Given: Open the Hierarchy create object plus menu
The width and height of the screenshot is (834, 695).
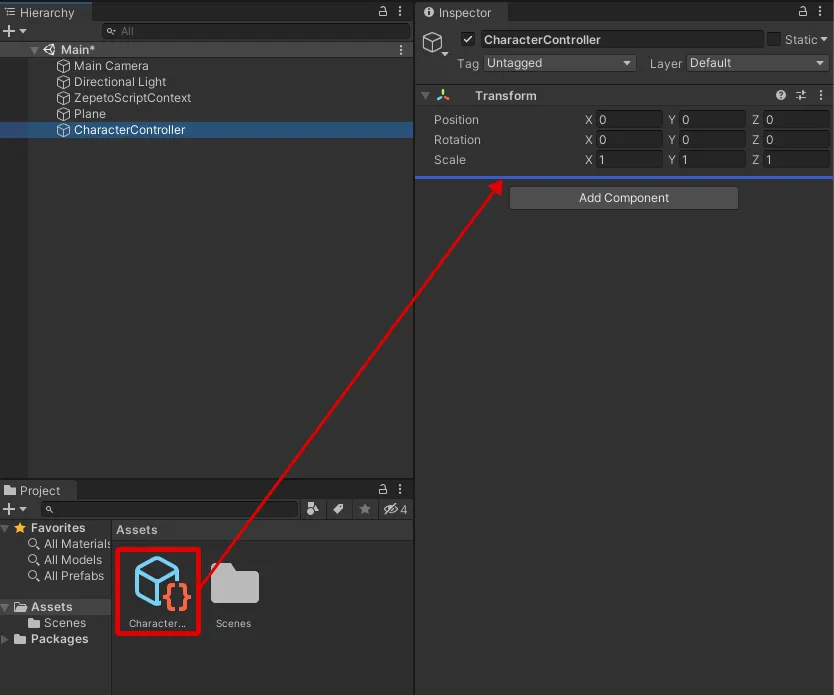Looking at the screenshot, I should click(14, 31).
